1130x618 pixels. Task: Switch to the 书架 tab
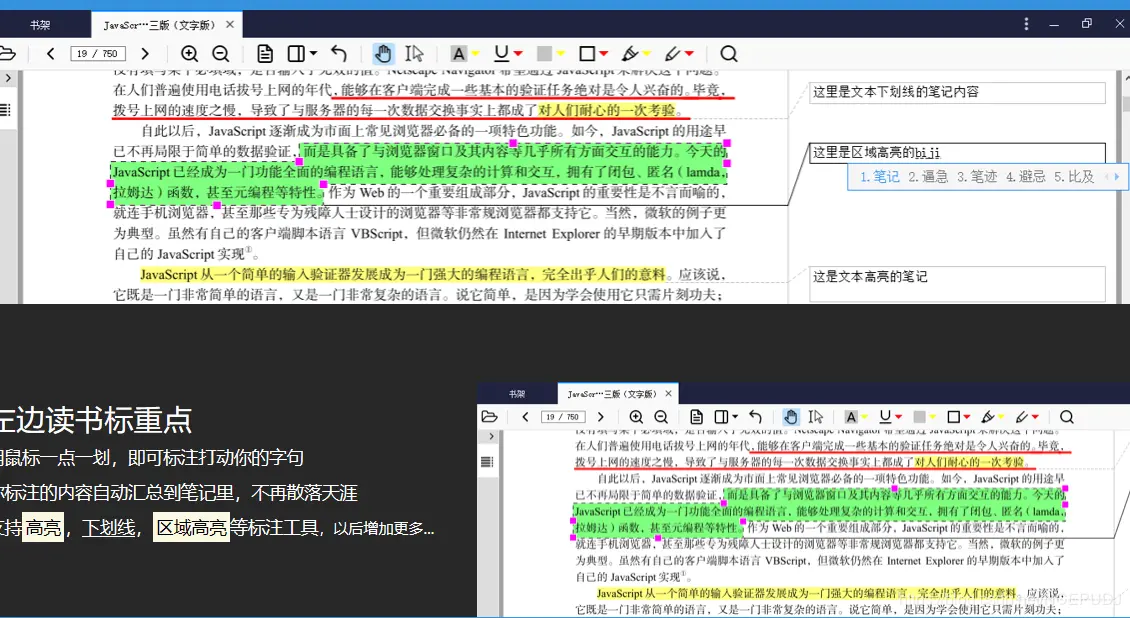39,22
